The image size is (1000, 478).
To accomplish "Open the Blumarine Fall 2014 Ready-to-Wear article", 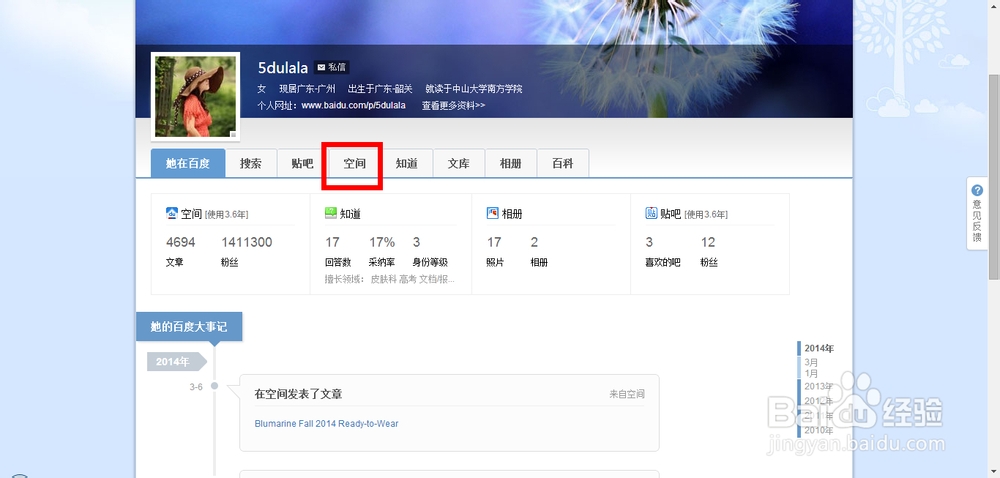I will tap(327, 424).
